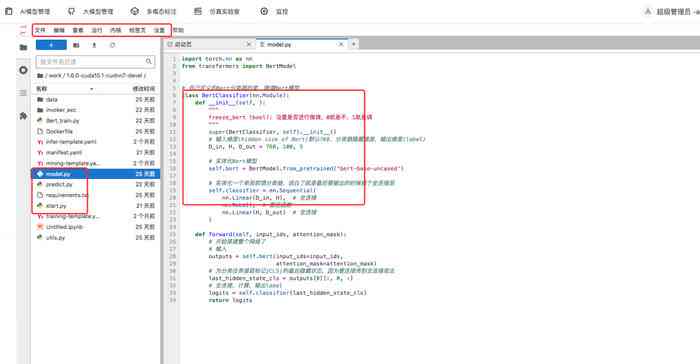Click the new folder icon in file toolbar
This screenshot has width=700, height=364.
76,45
